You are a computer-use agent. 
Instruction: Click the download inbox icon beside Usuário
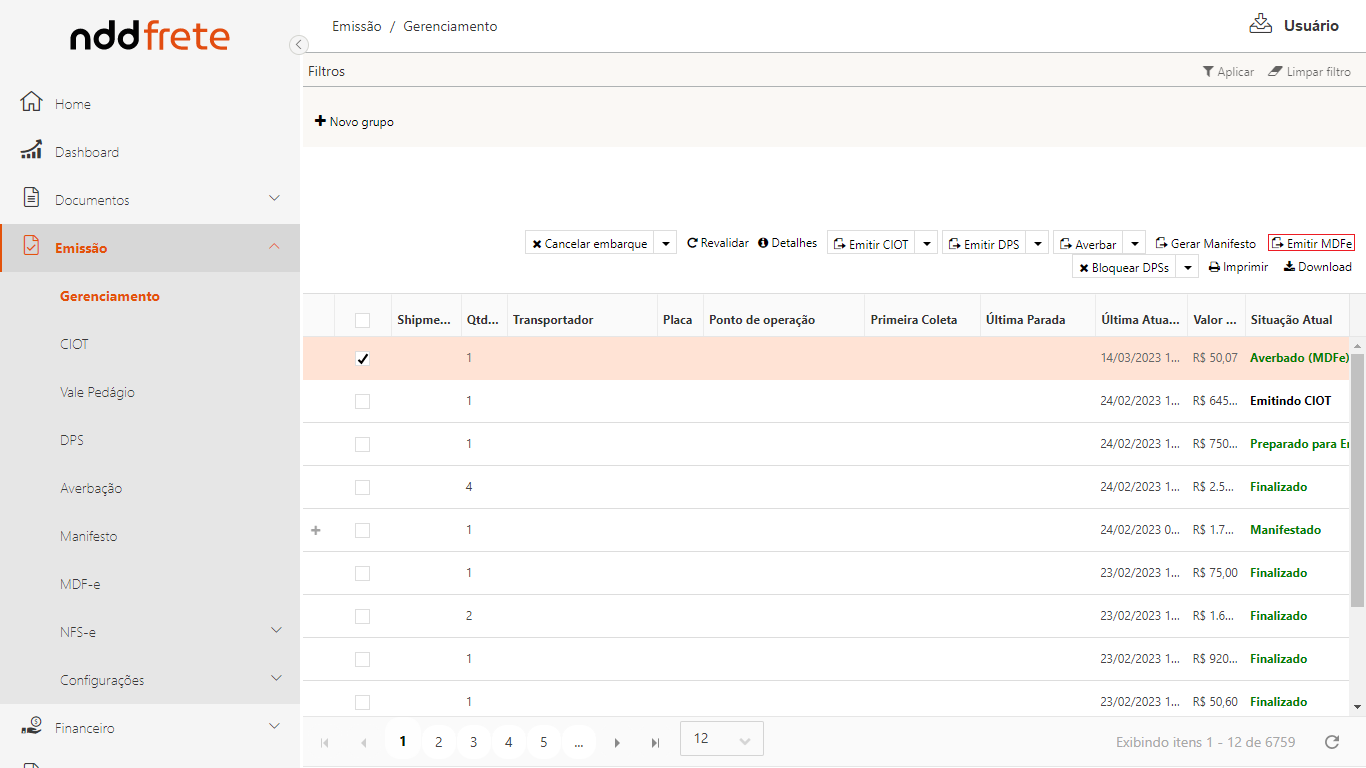[x=1260, y=24]
